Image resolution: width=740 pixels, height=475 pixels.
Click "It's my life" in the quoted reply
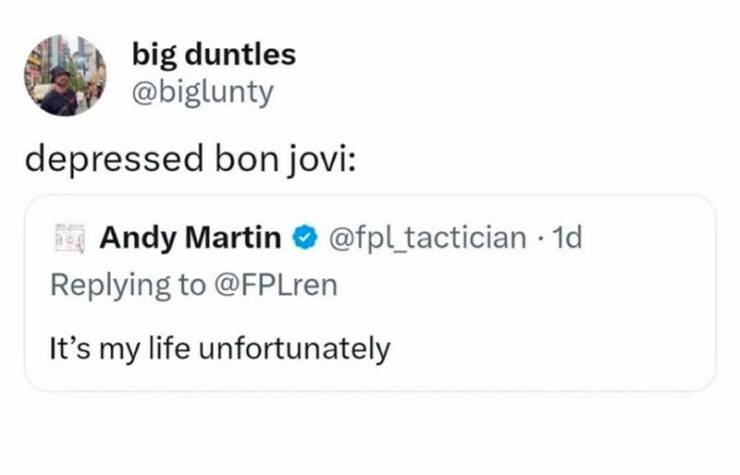pyautogui.click(x=120, y=349)
